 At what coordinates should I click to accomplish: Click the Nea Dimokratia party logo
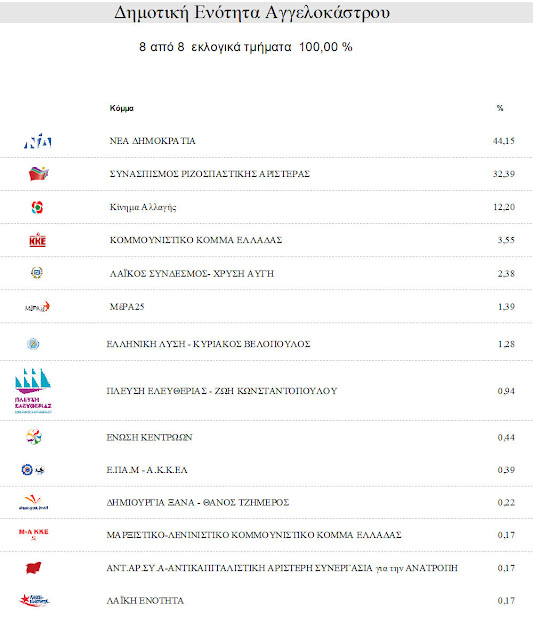38,141
